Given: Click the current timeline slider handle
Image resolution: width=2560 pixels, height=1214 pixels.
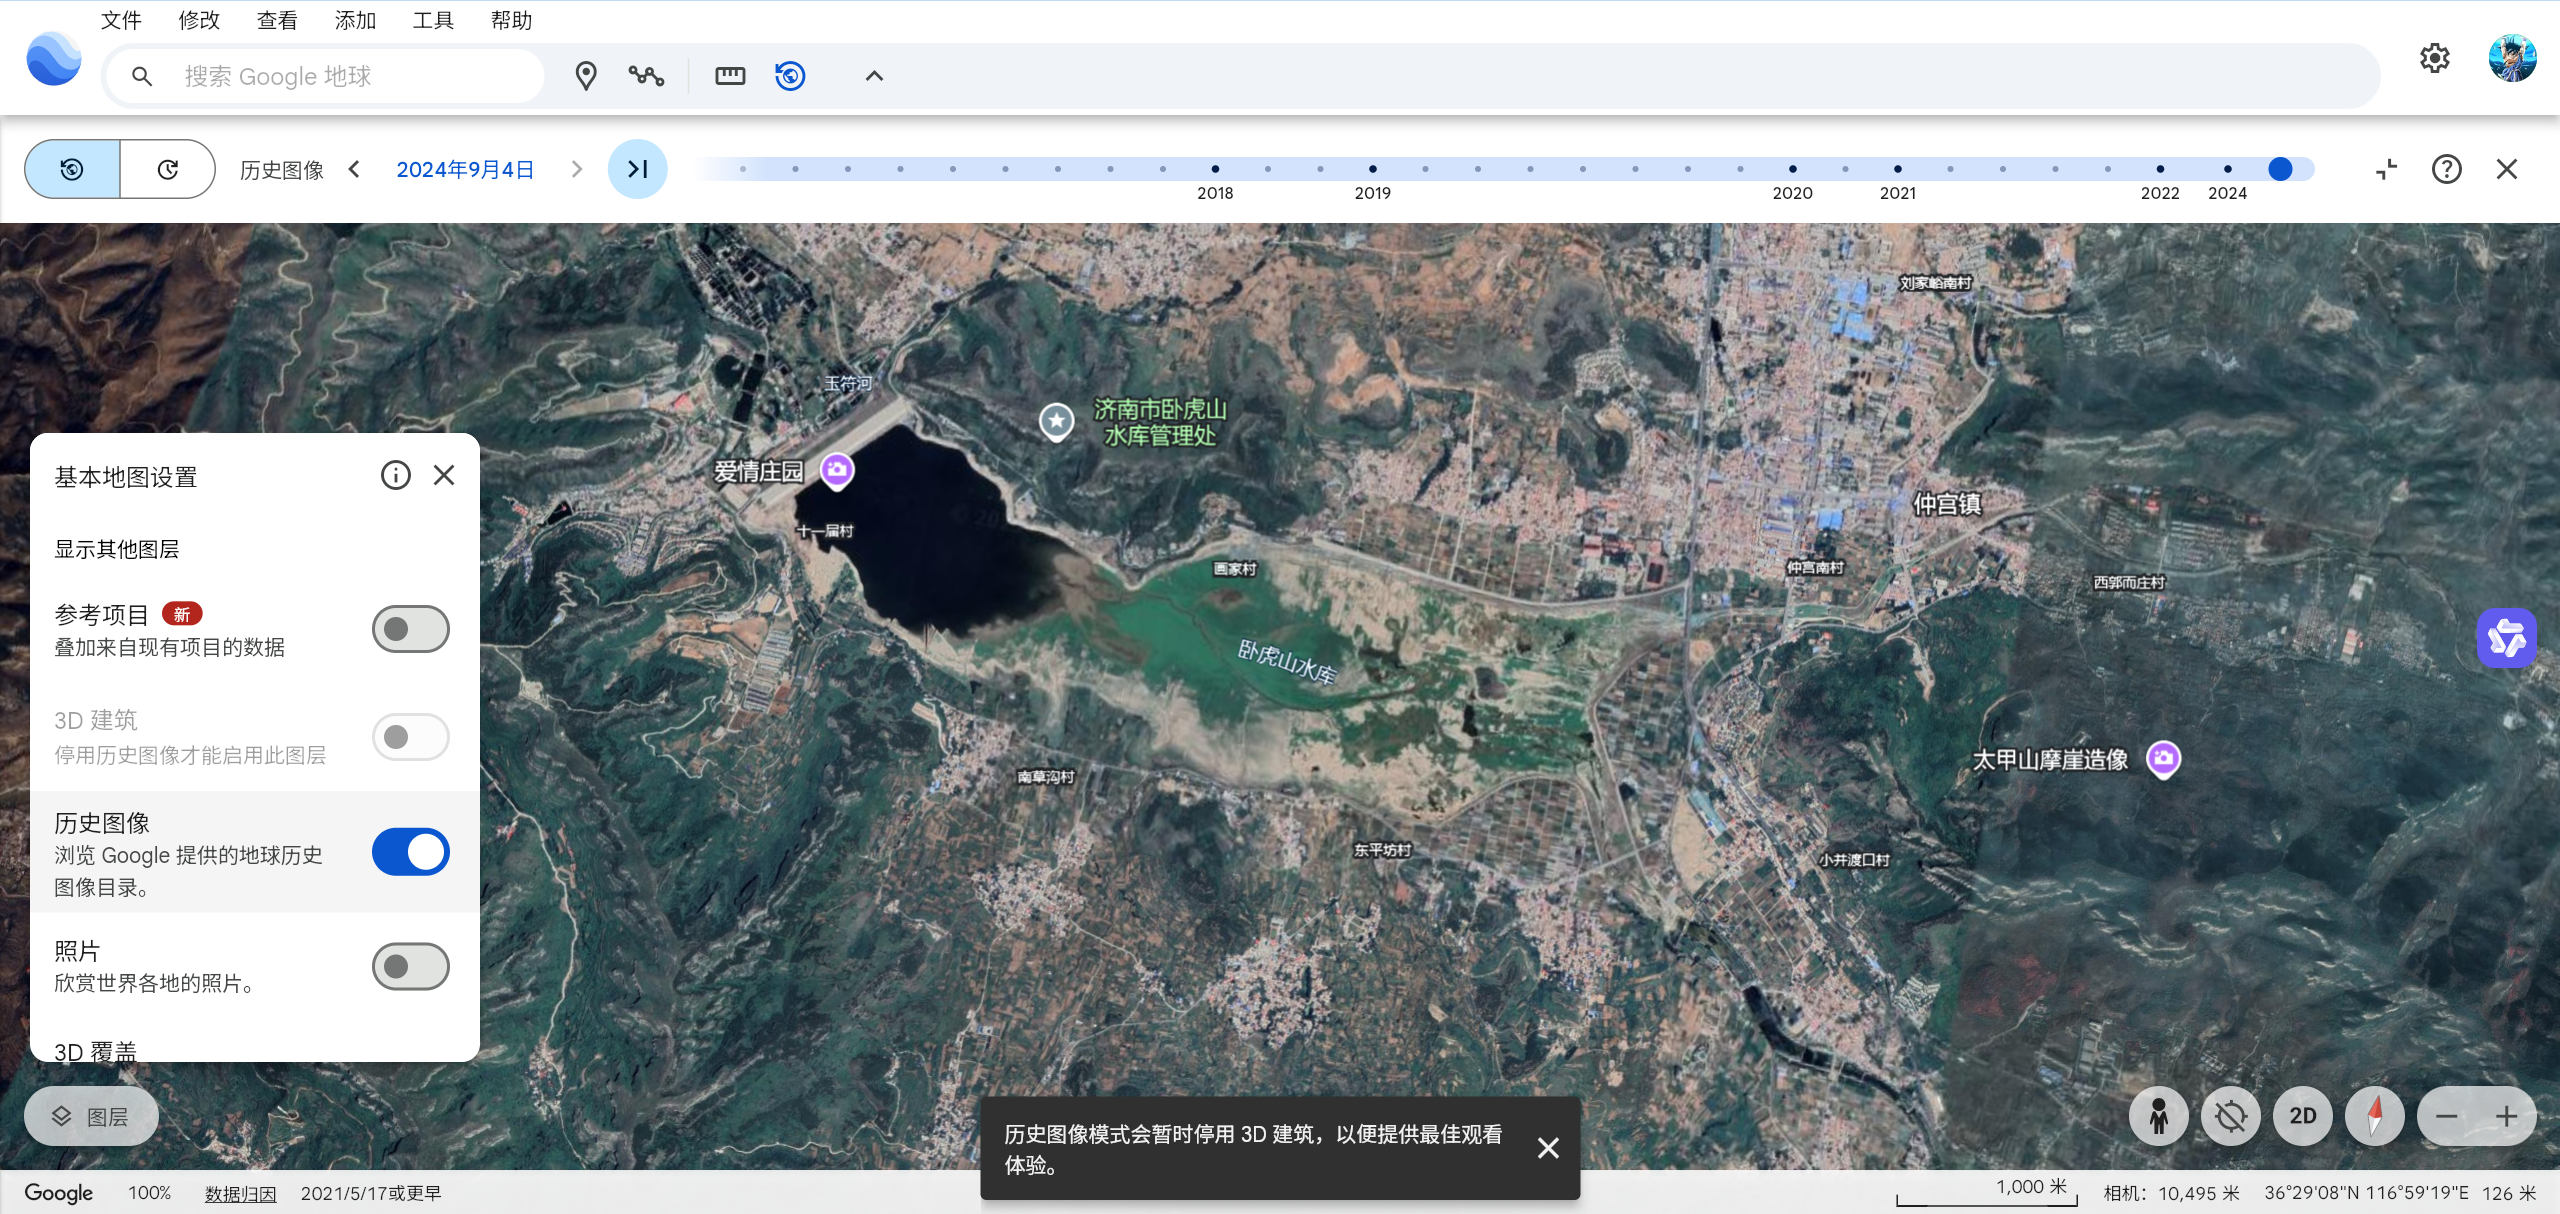Looking at the screenshot, I should click(2280, 169).
